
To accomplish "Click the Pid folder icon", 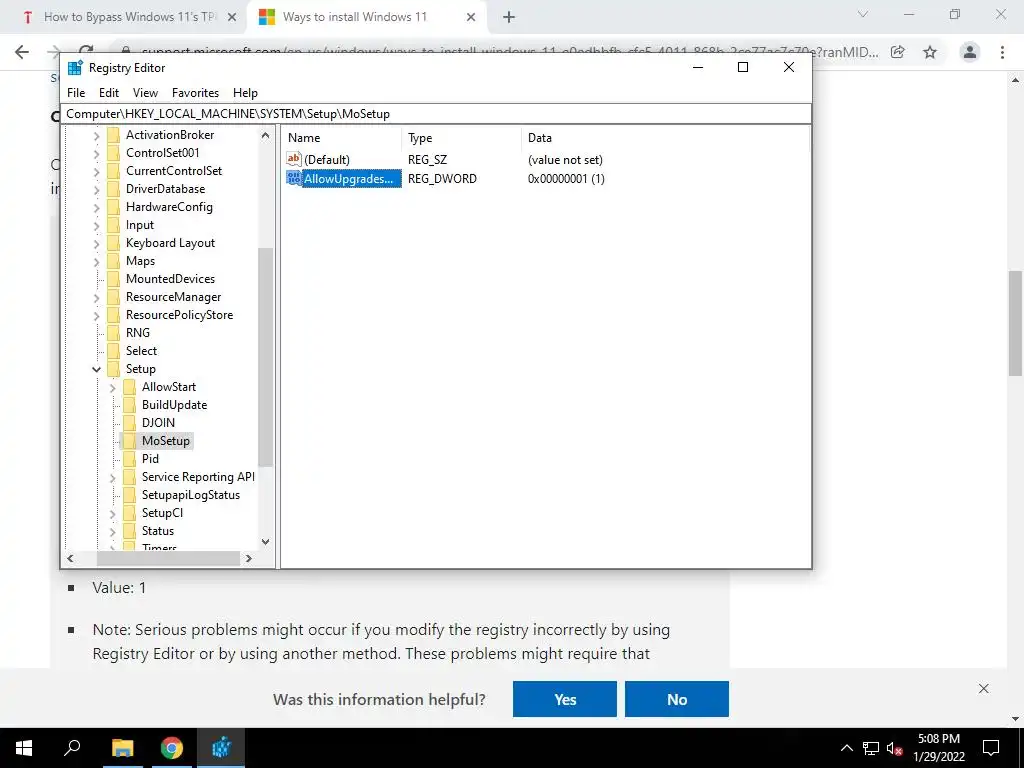I will (130, 458).
